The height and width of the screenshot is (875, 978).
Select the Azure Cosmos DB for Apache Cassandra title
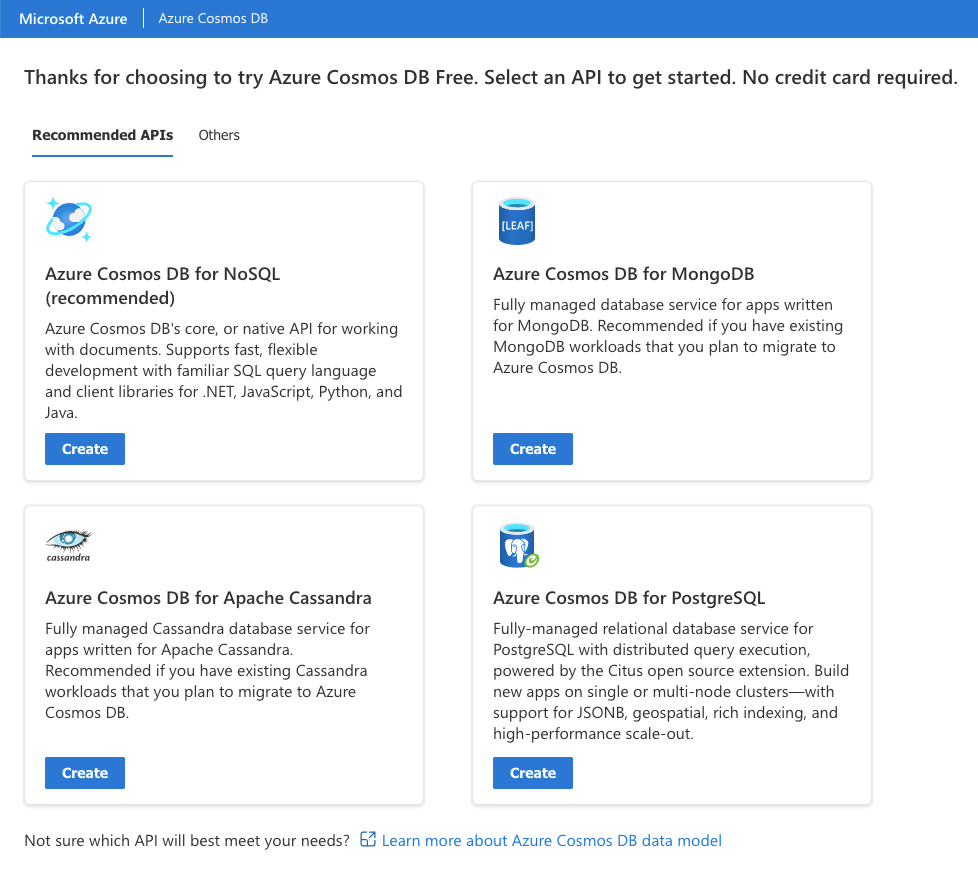point(208,598)
